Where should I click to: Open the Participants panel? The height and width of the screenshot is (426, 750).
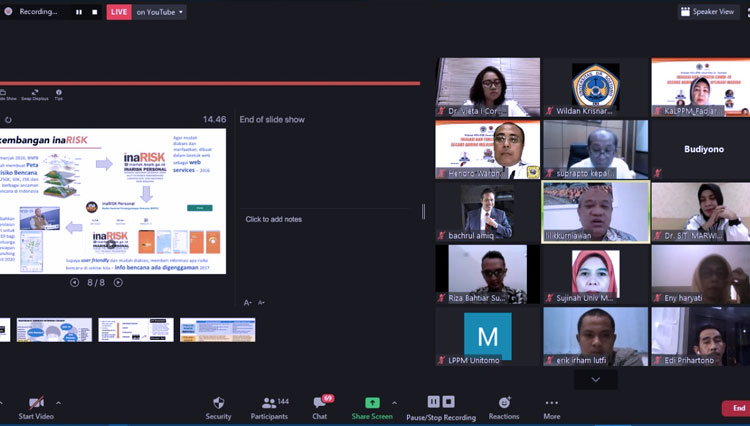(x=269, y=403)
